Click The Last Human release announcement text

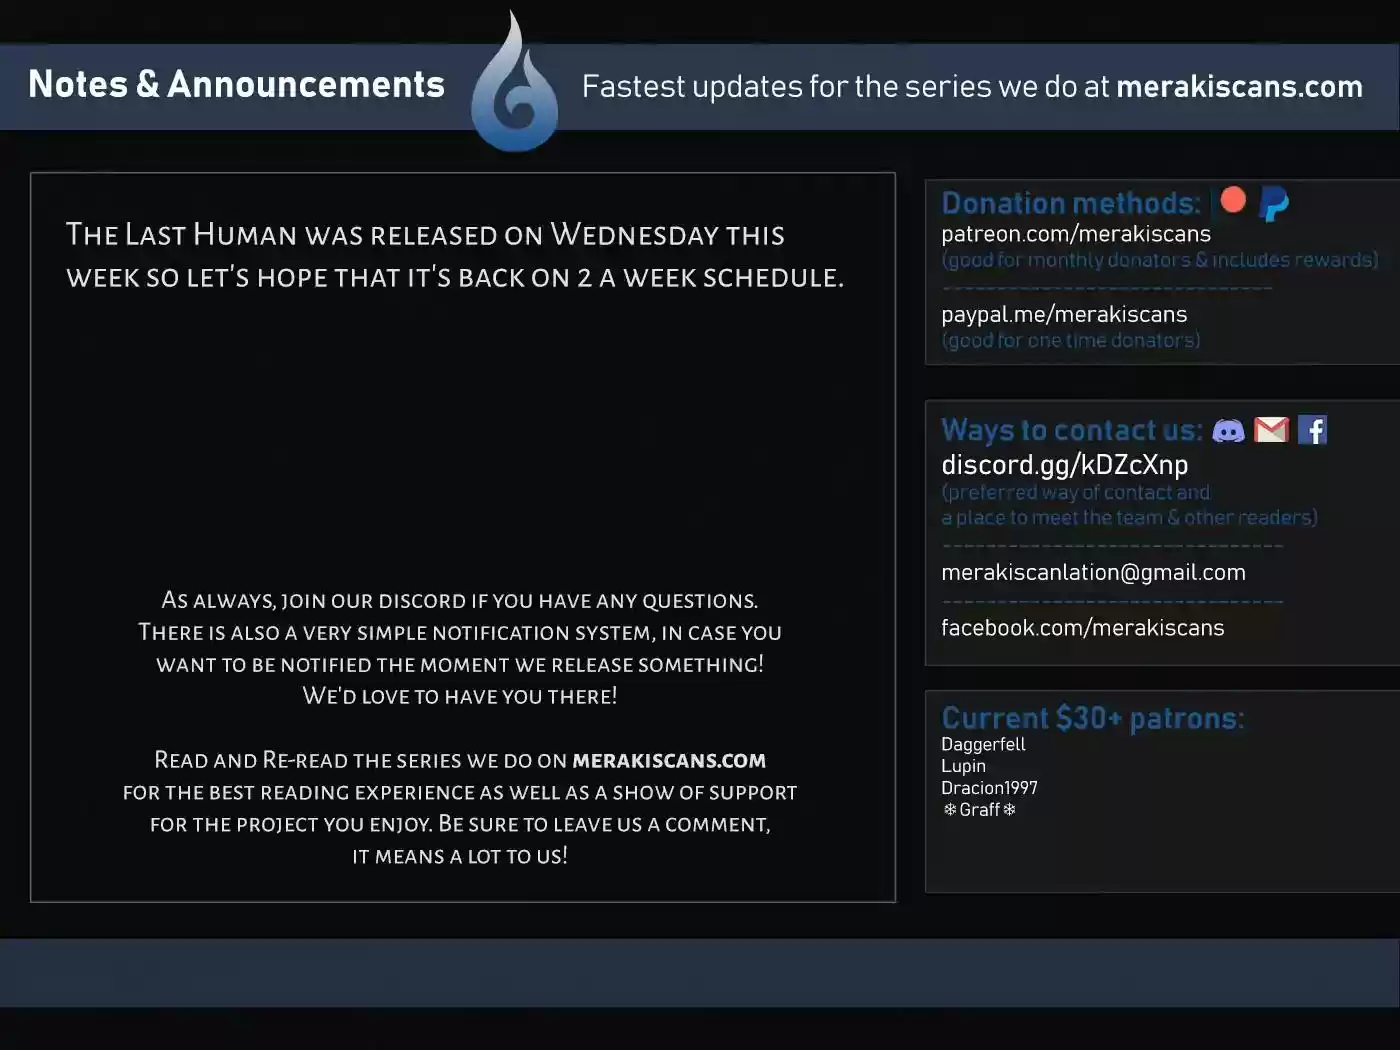click(x=455, y=255)
